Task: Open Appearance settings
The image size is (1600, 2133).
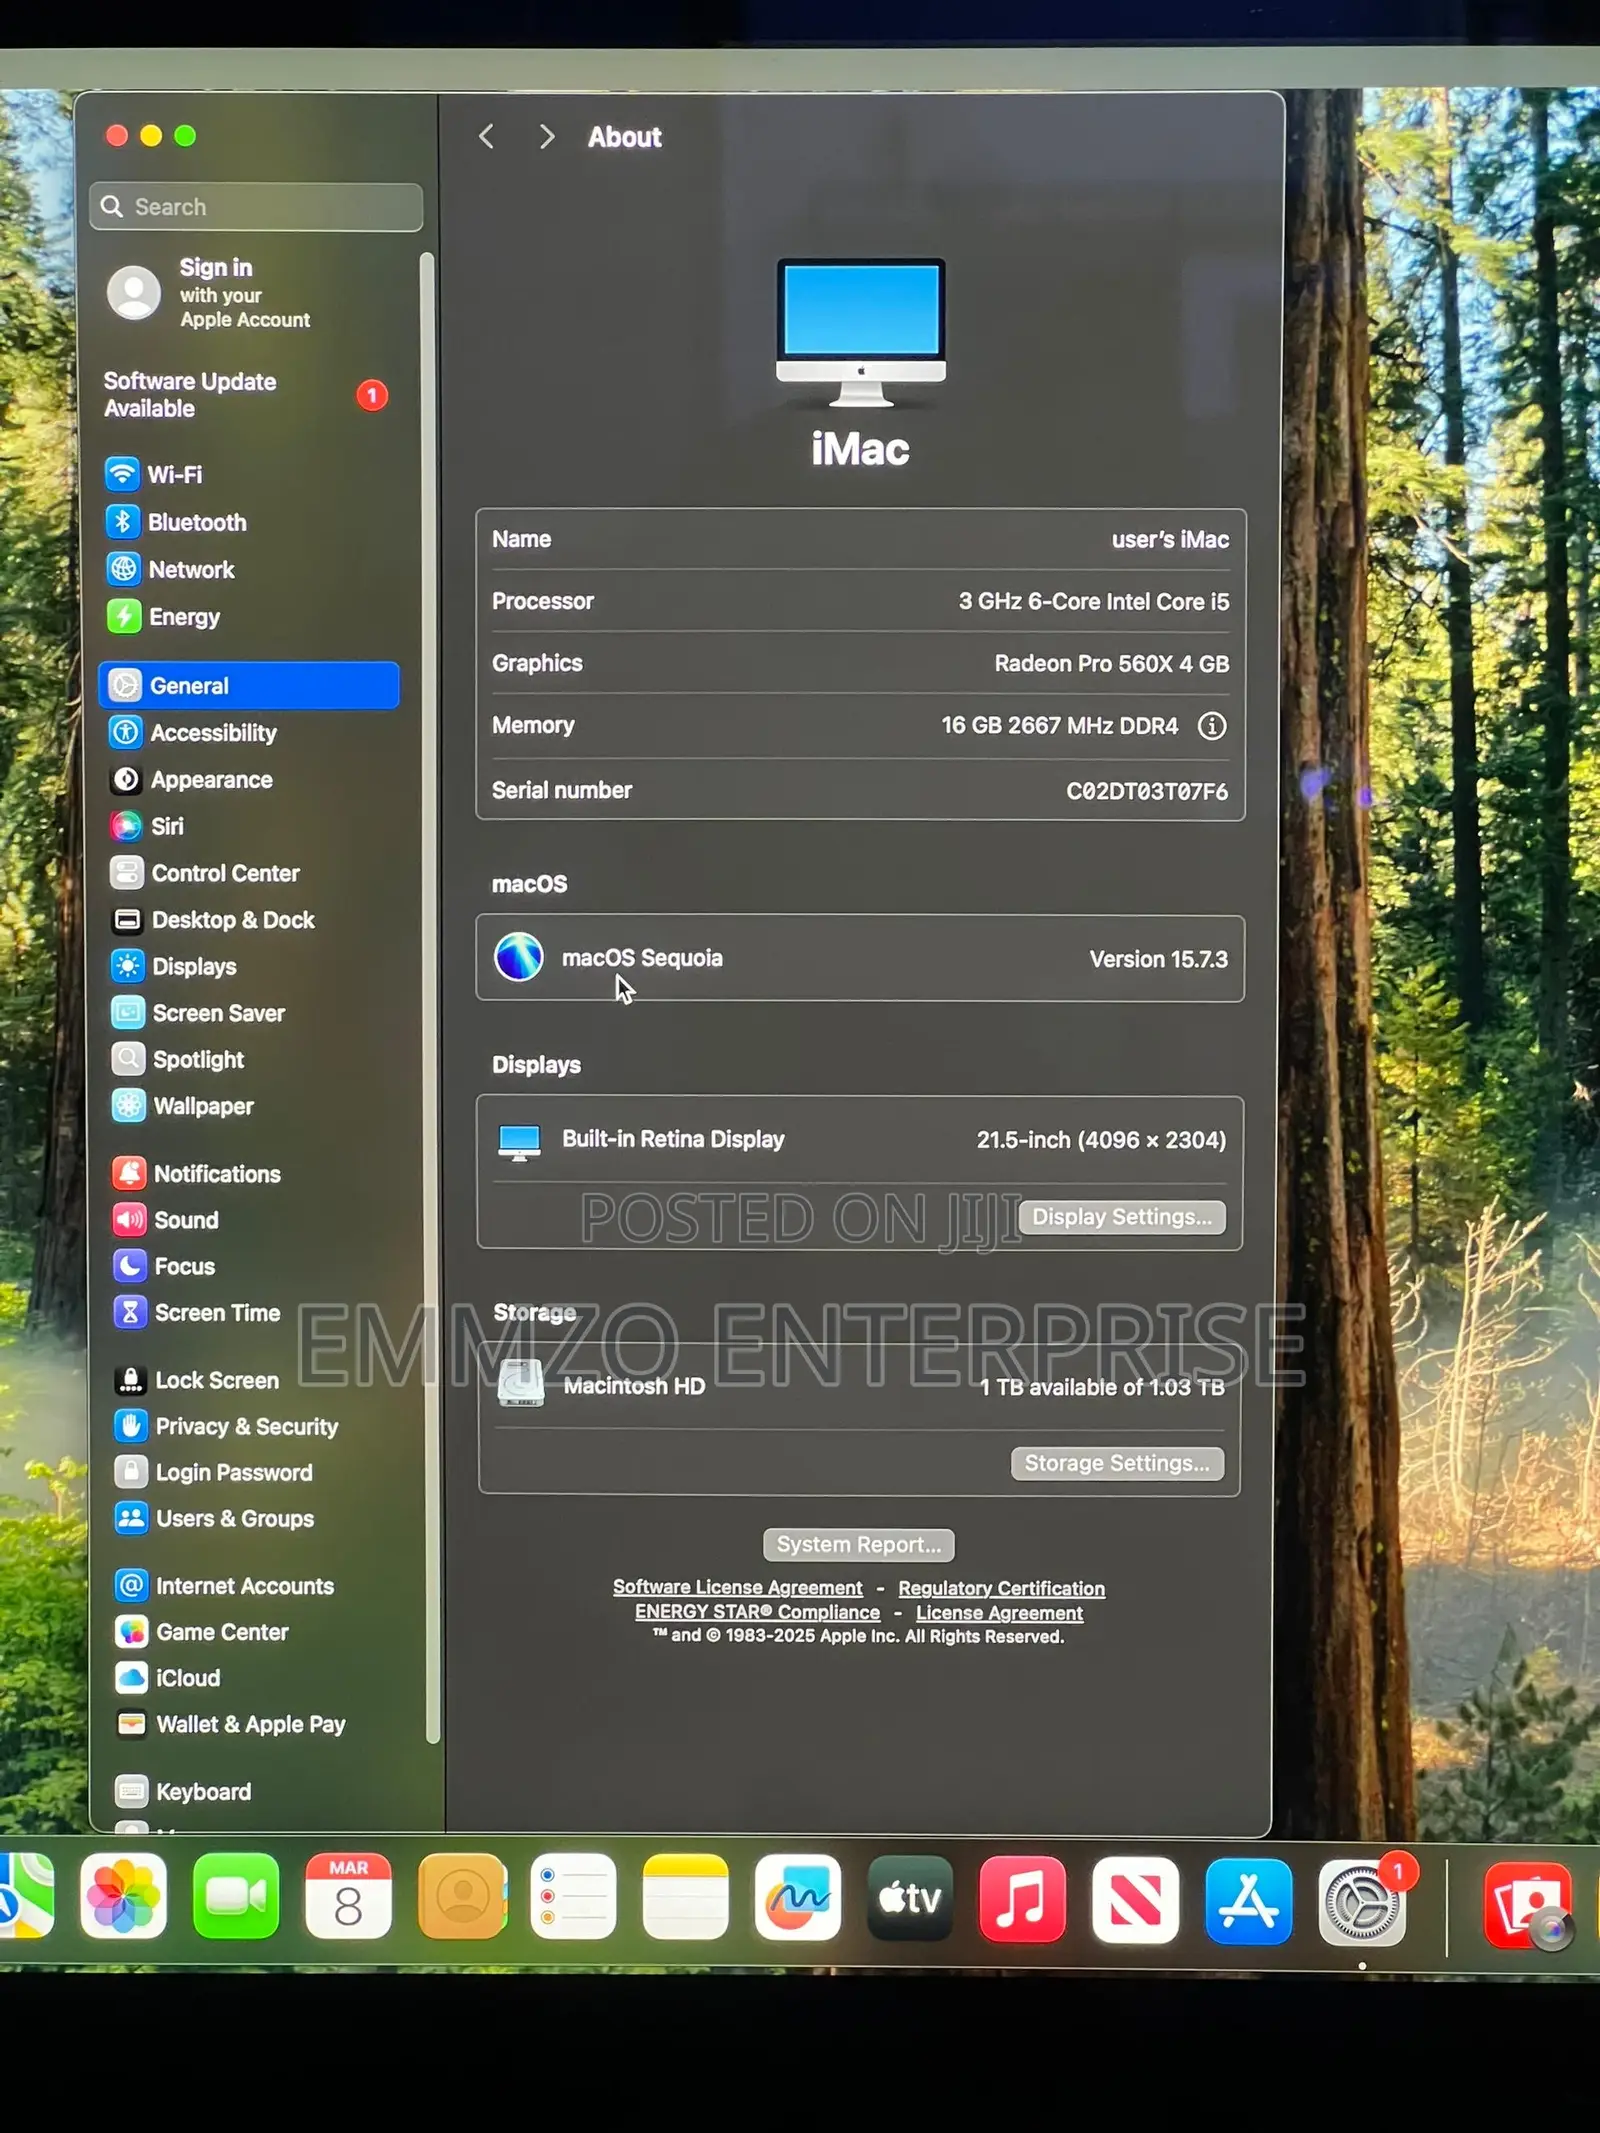Action: [x=191, y=779]
